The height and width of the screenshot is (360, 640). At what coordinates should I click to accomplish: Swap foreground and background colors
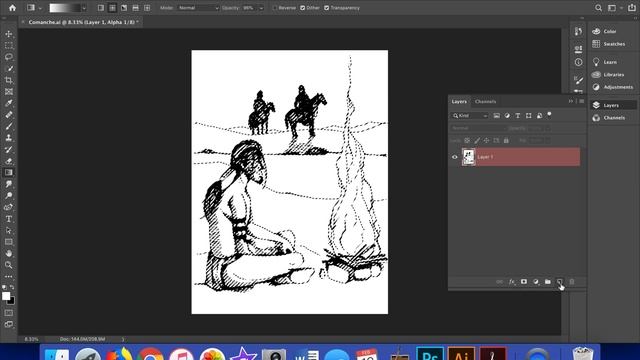[x=12, y=288]
